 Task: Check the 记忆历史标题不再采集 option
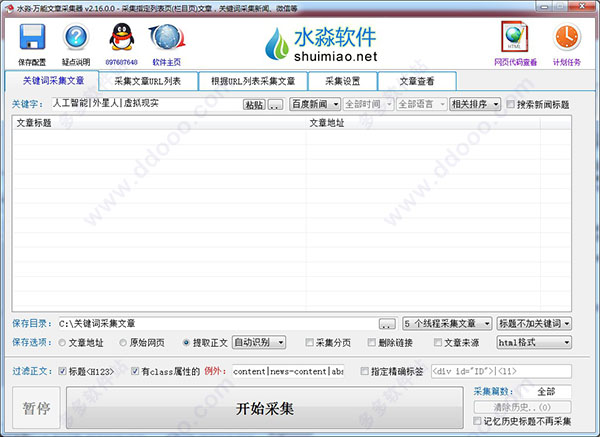pos(477,422)
